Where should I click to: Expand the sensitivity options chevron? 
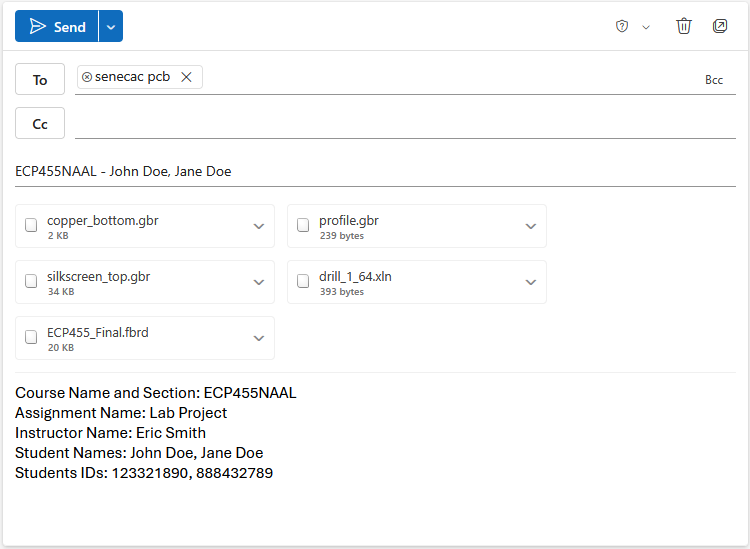click(x=646, y=27)
